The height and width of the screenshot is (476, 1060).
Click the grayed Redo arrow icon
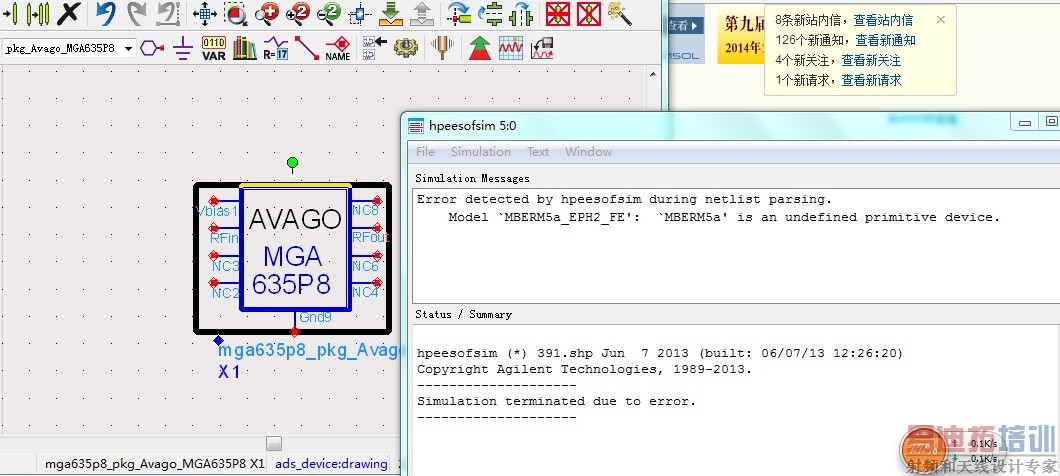pyautogui.click(x=137, y=14)
